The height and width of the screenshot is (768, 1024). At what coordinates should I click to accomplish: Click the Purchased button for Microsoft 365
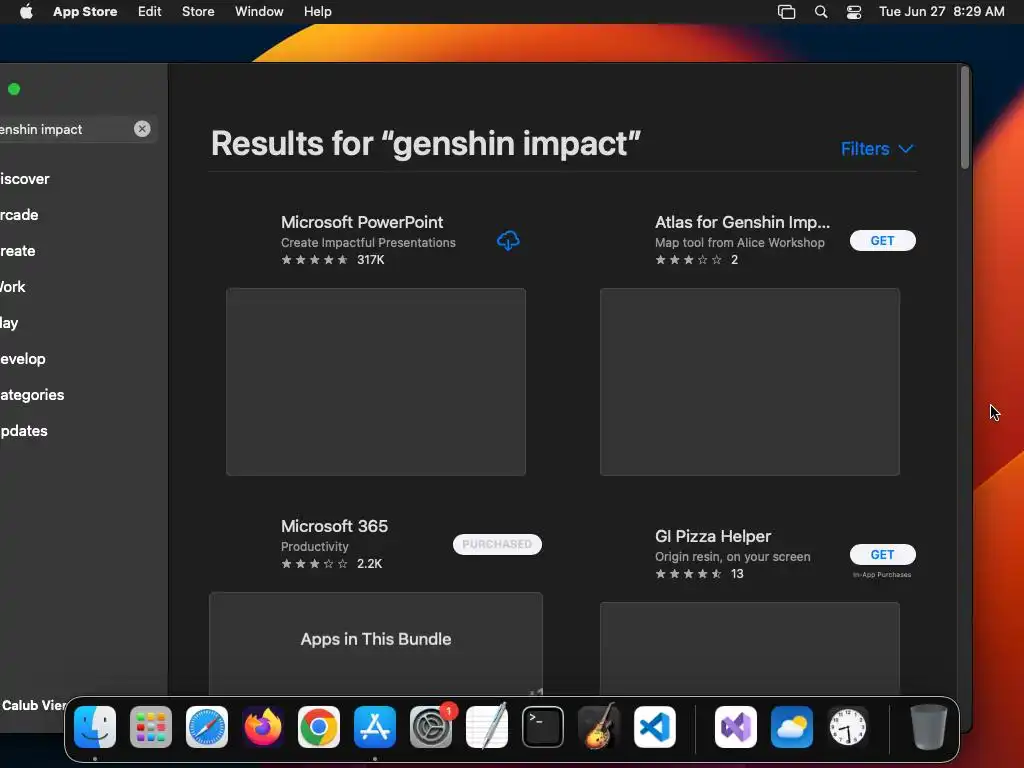pyautogui.click(x=497, y=544)
